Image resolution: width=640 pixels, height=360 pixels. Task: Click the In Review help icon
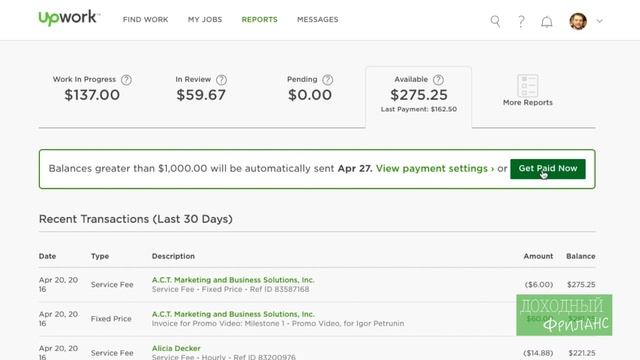click(222, 80)
